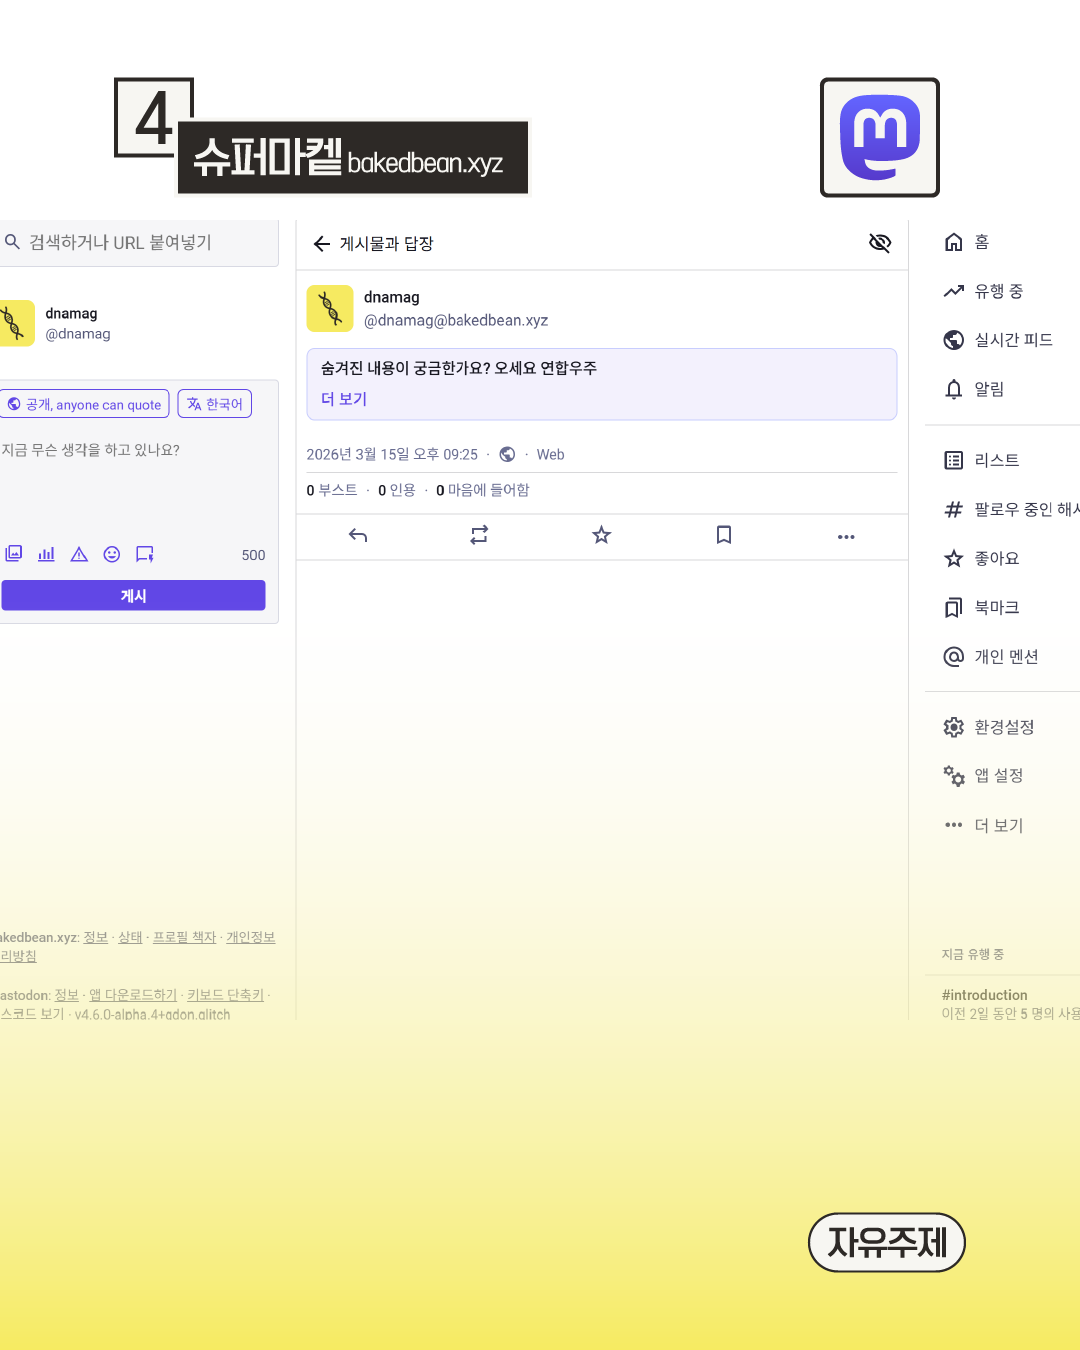Boost the post from dnamag
The image size is (1080, 1350).
479,536
